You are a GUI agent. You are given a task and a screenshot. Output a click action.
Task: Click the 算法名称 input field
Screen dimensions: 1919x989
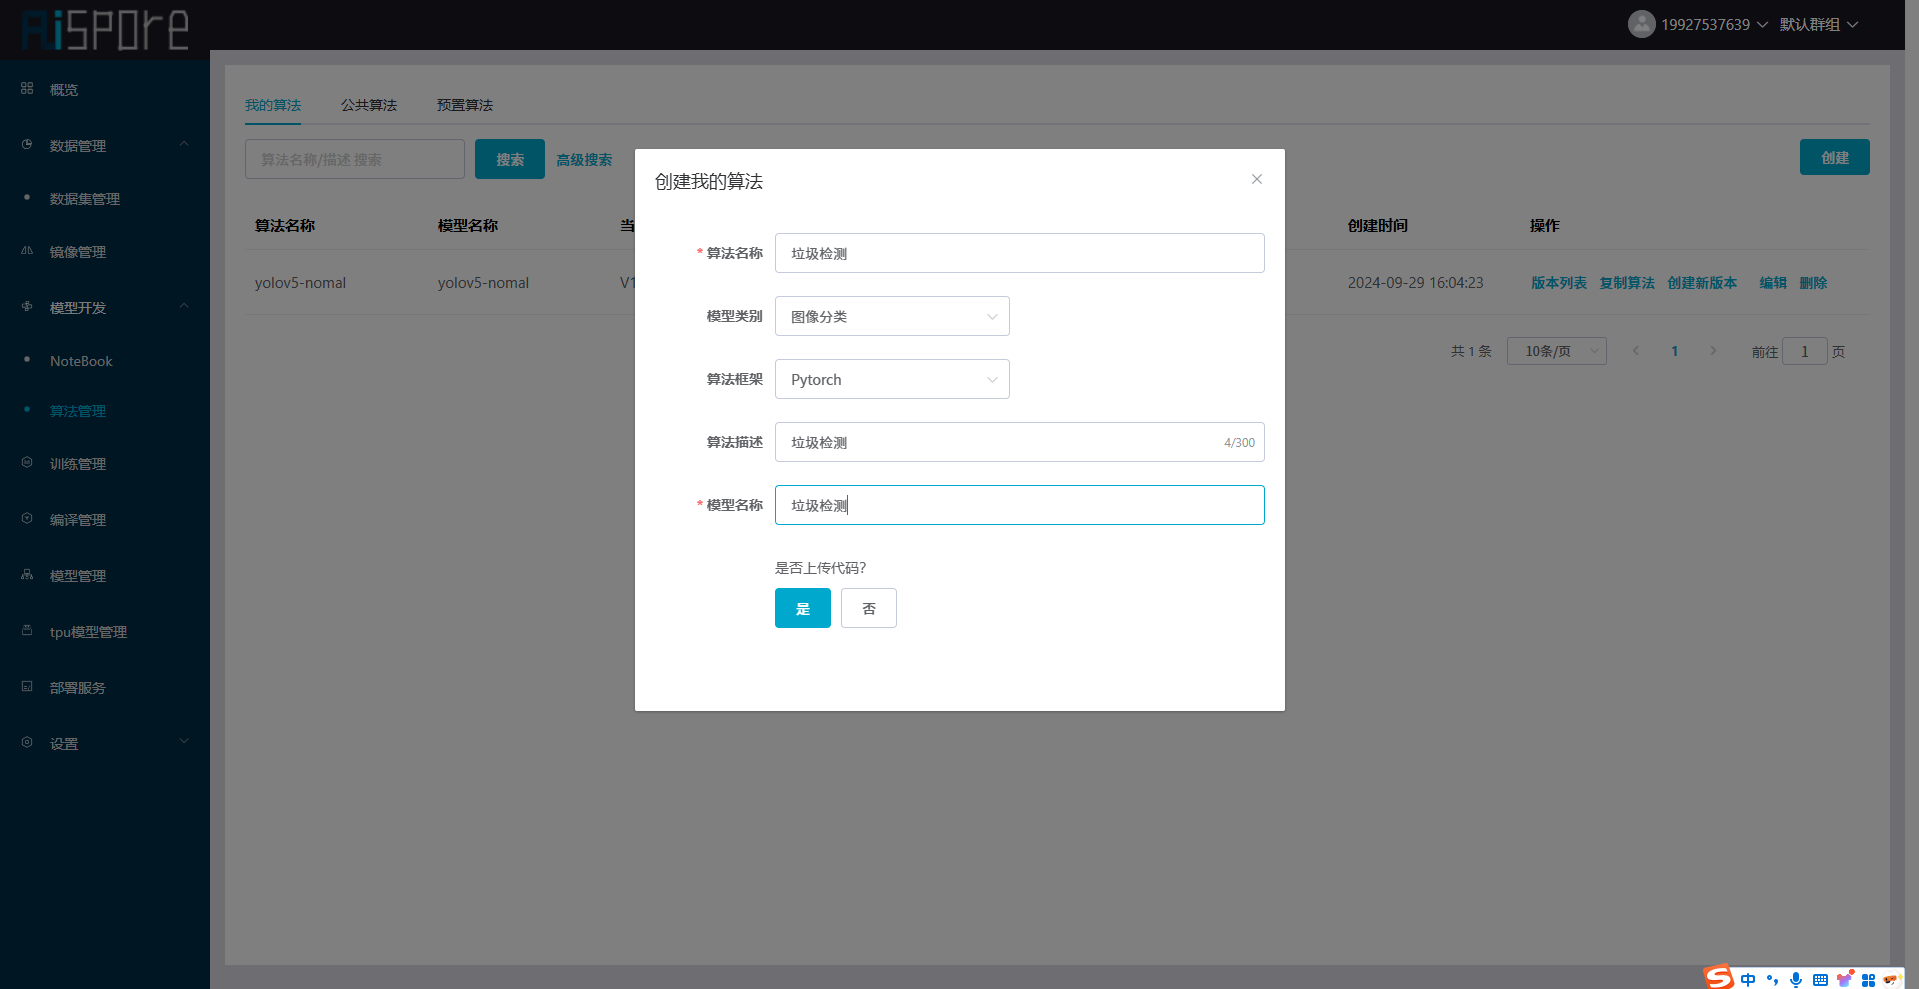(x=1018, y=253)
